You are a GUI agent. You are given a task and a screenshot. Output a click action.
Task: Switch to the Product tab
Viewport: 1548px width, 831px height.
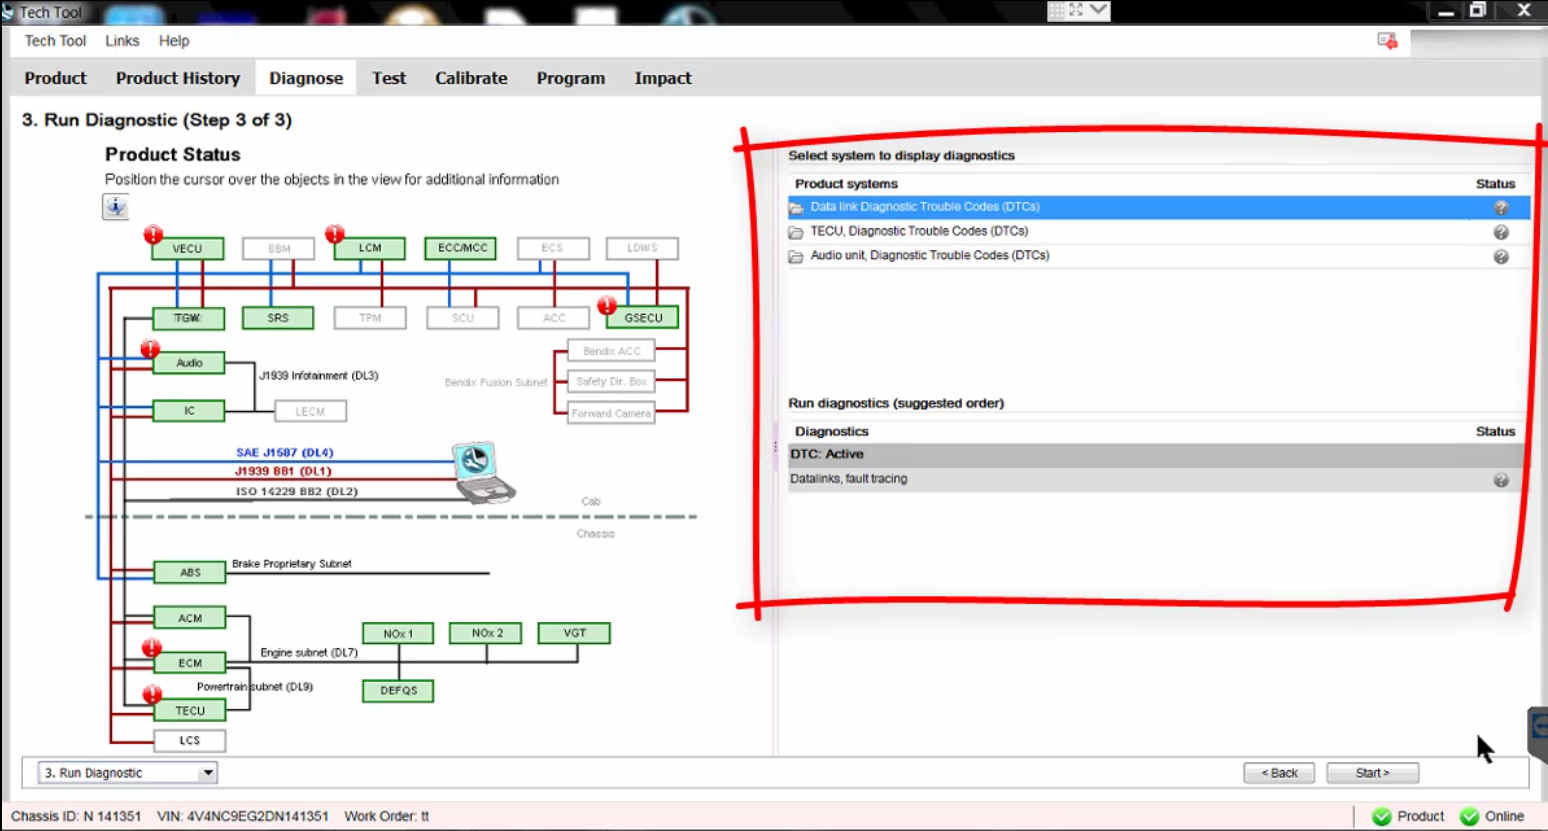coord(55,78)
